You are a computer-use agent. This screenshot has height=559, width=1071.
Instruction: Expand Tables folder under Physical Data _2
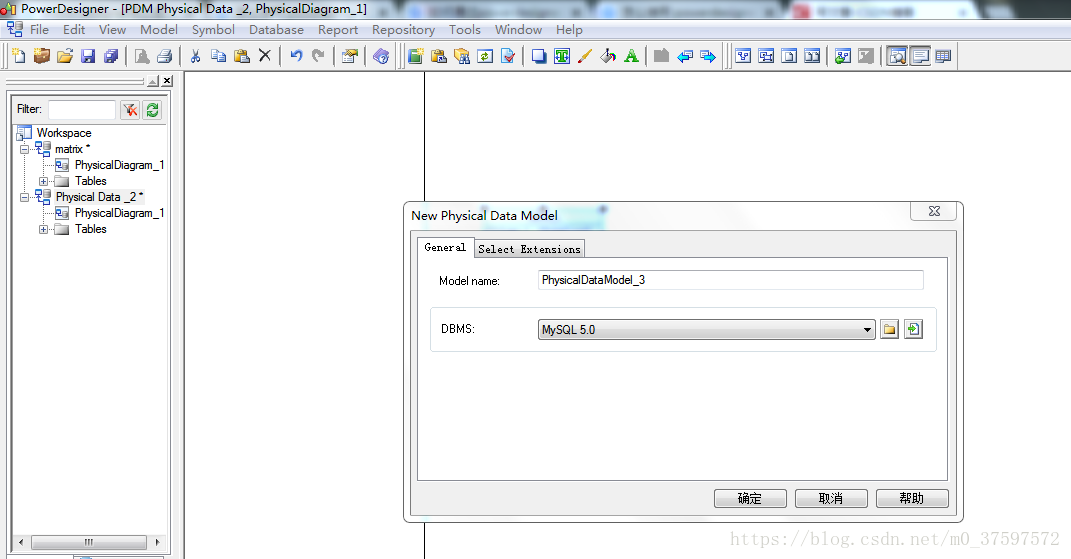[x=44, y=229]
